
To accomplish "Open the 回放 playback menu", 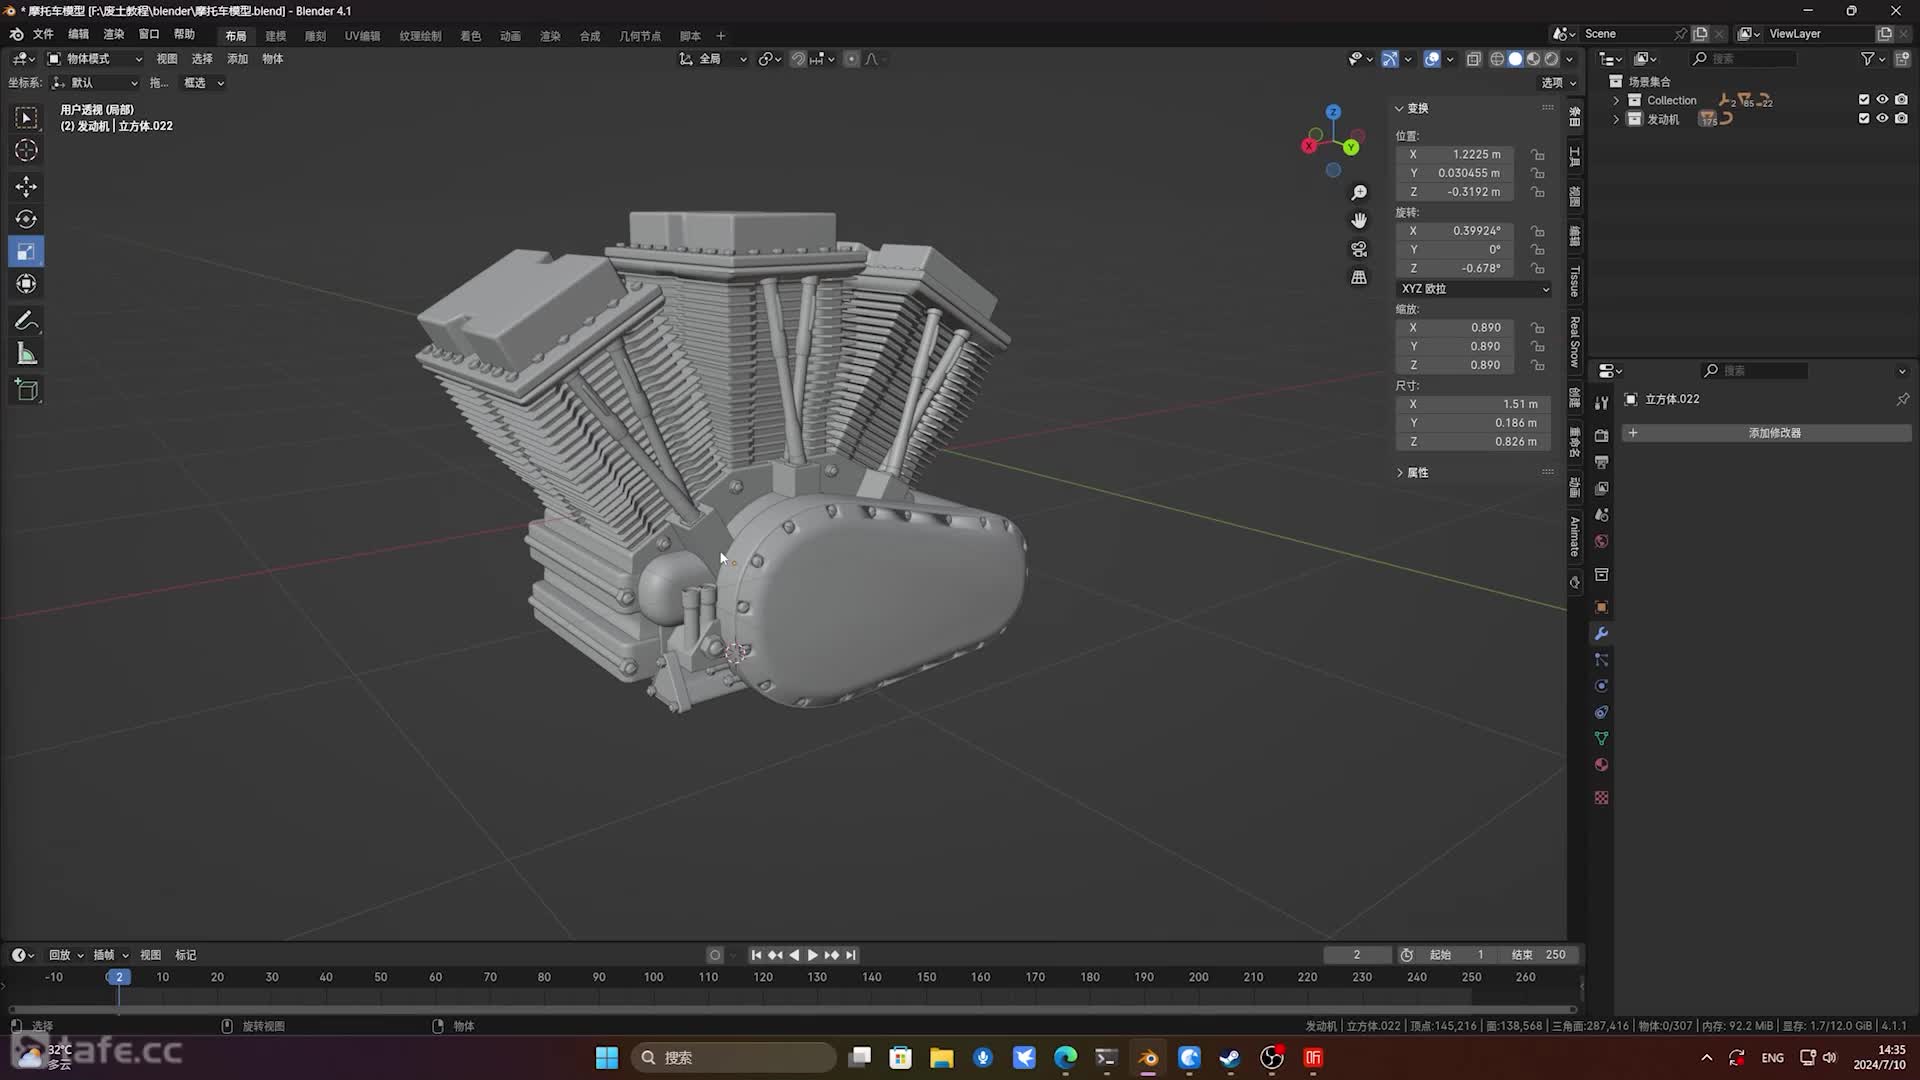I will coord(66,955).
